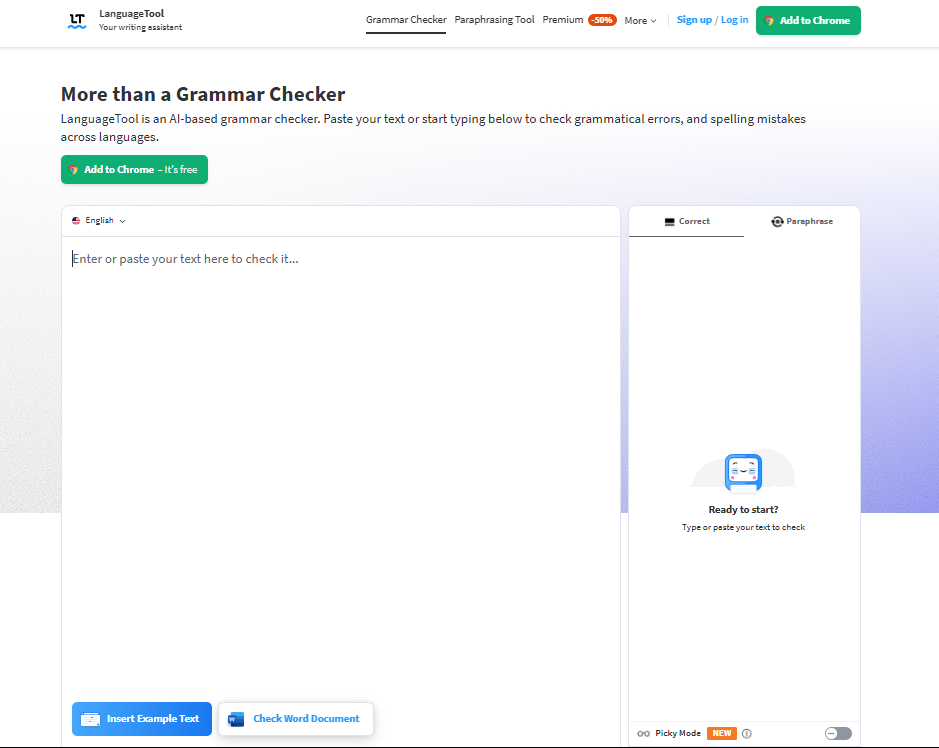Go to the Paraphrasing Tool page
The width and height of the screenshot is (939, 748).
[x=494, y=20]
